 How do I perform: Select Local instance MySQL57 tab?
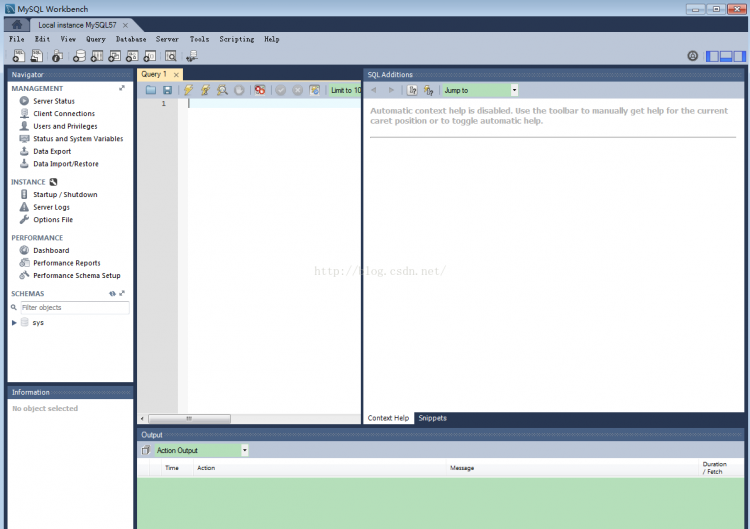coord(77,25)
